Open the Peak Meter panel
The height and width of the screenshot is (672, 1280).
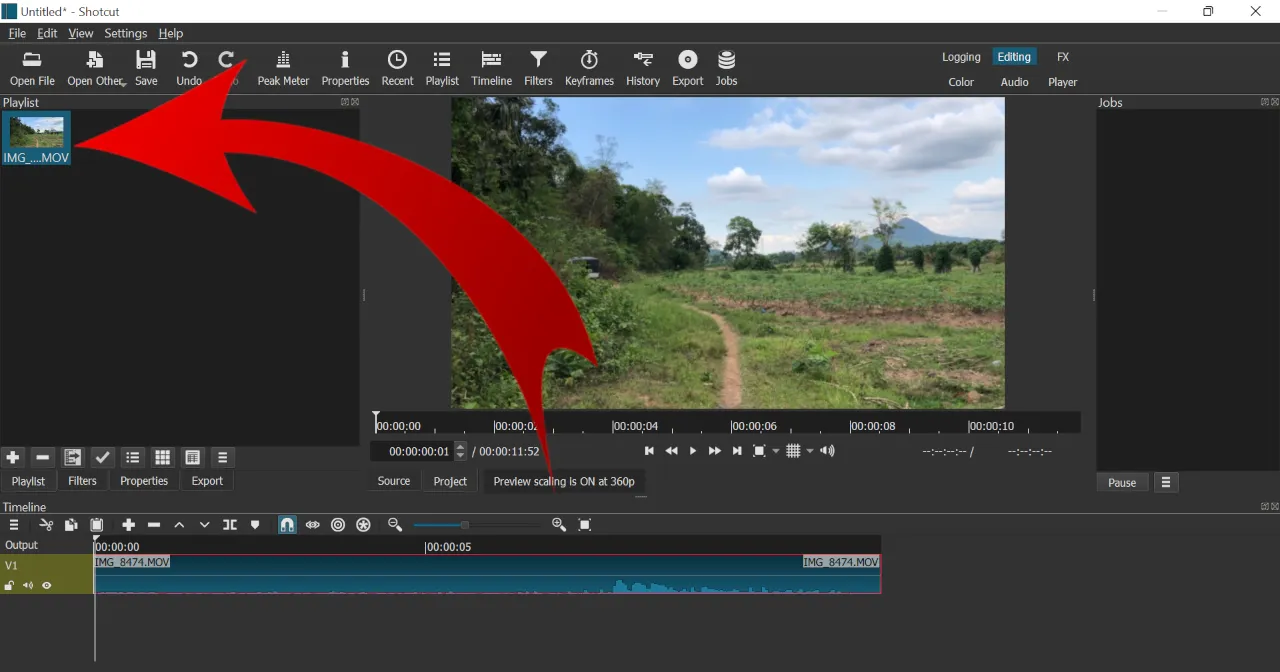click(283, 68)
